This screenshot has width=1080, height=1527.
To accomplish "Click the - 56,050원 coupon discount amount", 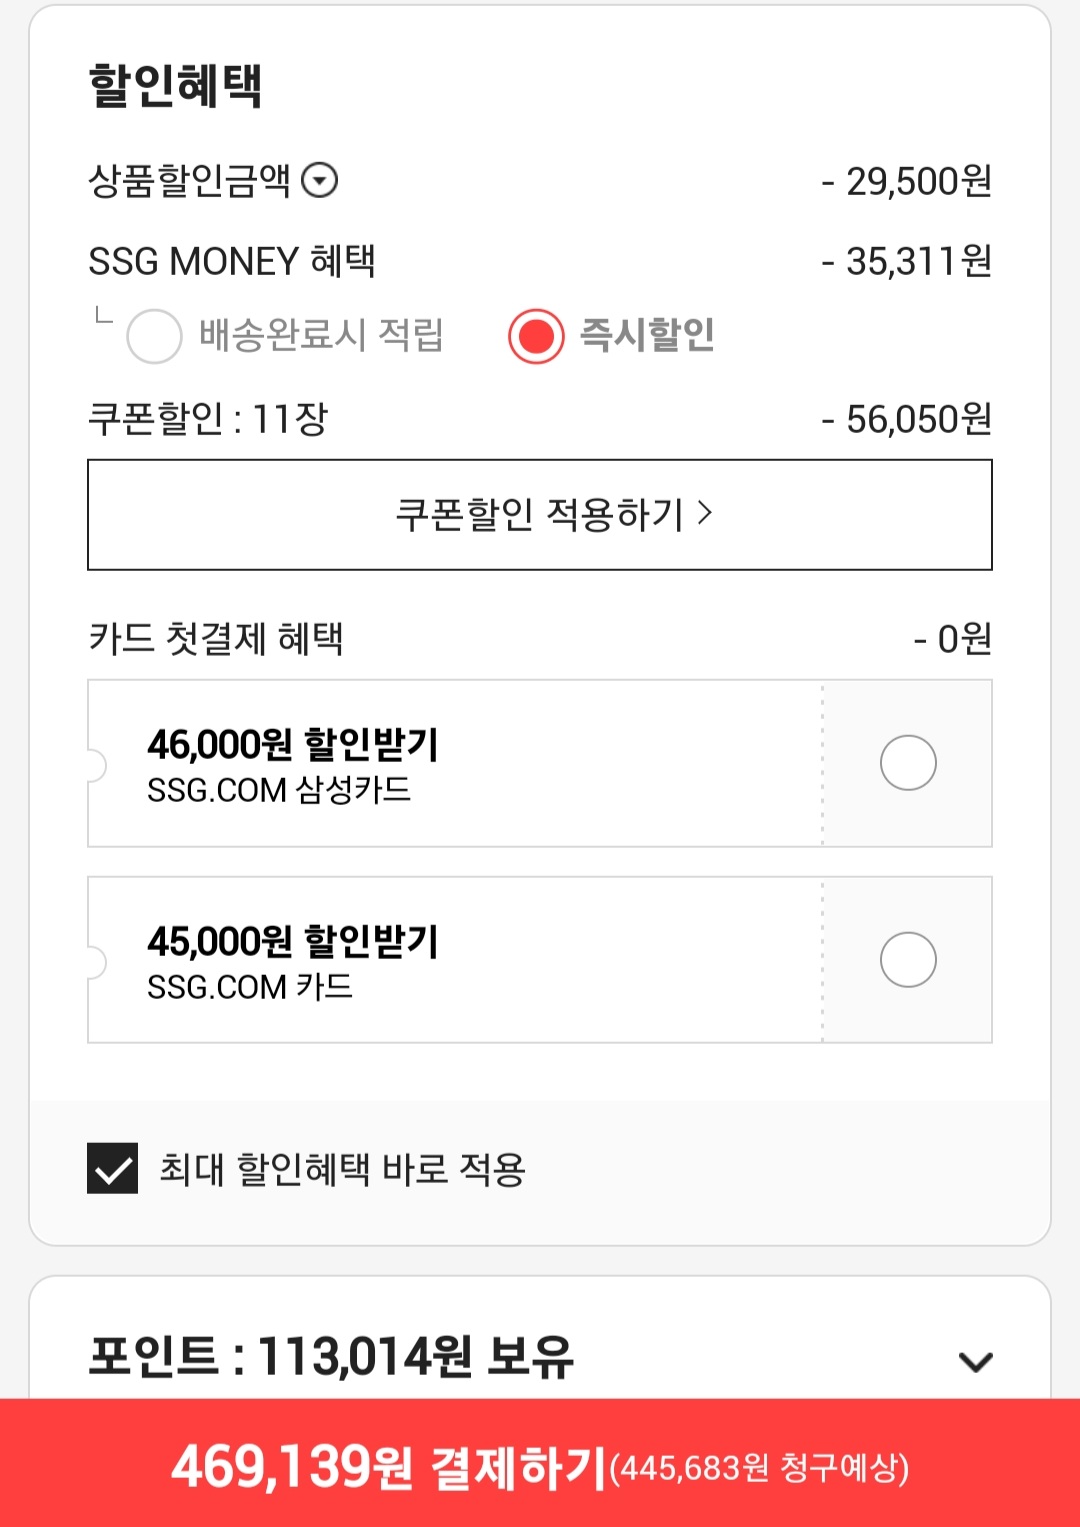I will 906,419.
